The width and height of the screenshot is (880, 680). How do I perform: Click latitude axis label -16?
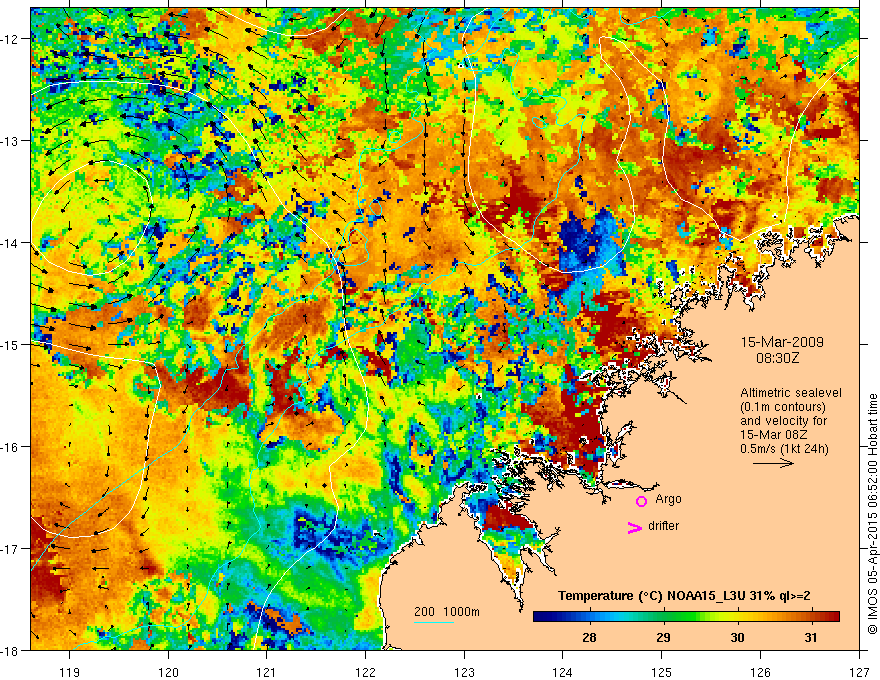click(x=10, y=447)
